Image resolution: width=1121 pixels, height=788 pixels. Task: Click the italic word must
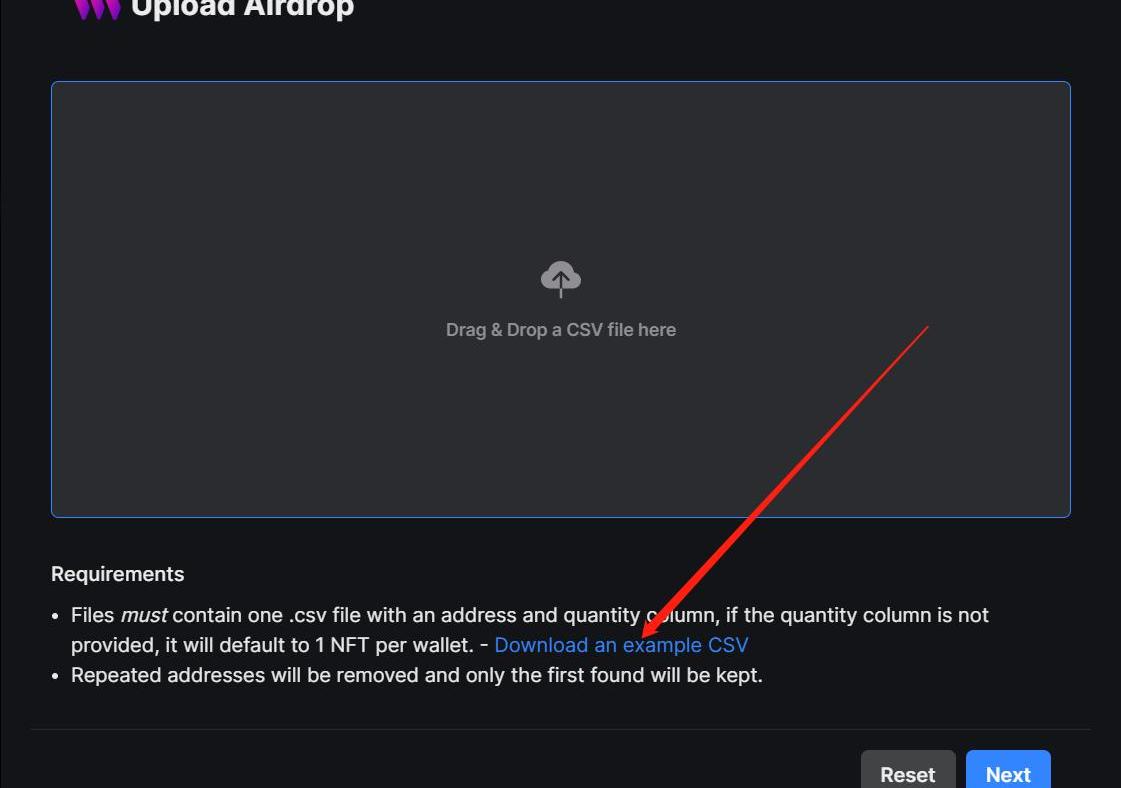click(x=144, y=615)
